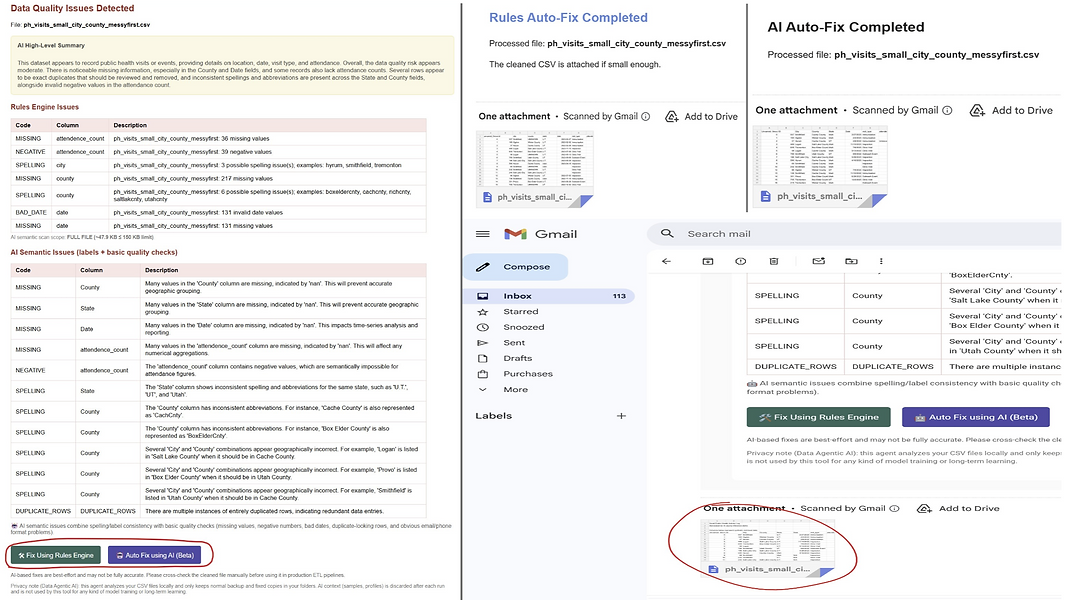Delete the open email with trash icon
The width and height of the screenshot is (1070, 600).
[773, 261]
